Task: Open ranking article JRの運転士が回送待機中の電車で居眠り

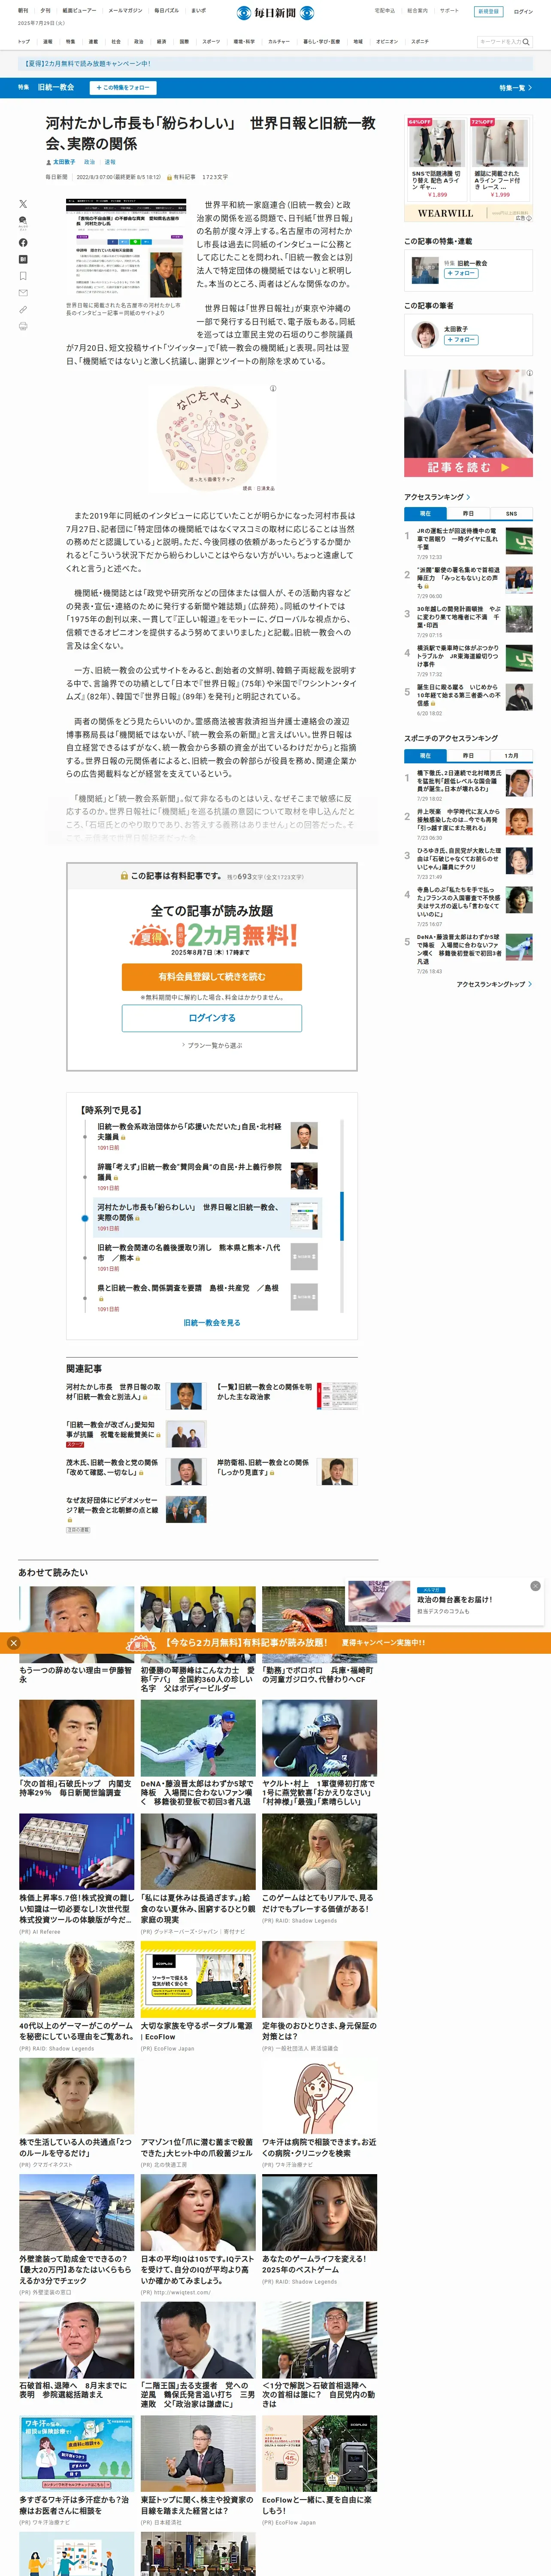Action: point(457,539)
